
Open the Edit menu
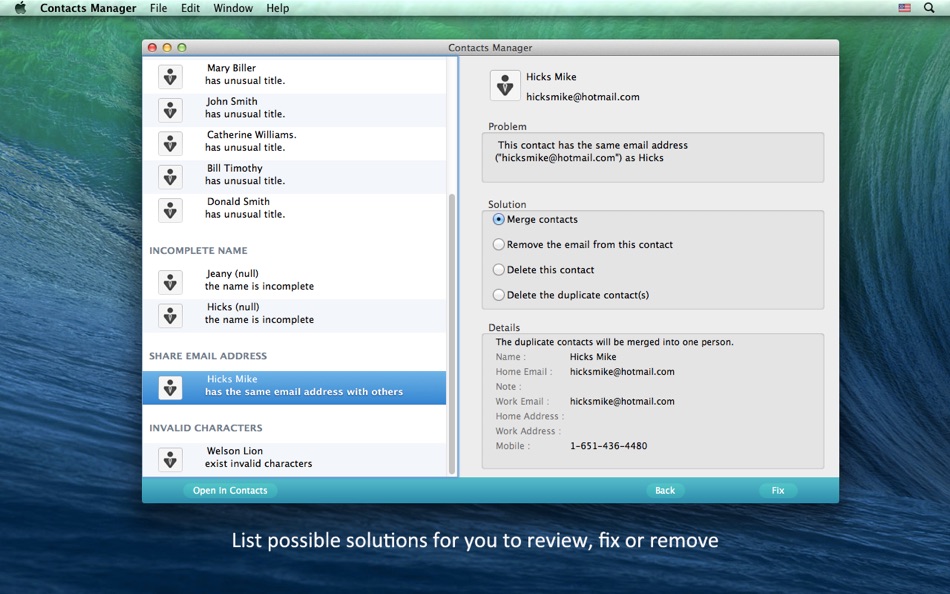pos(190,8)
